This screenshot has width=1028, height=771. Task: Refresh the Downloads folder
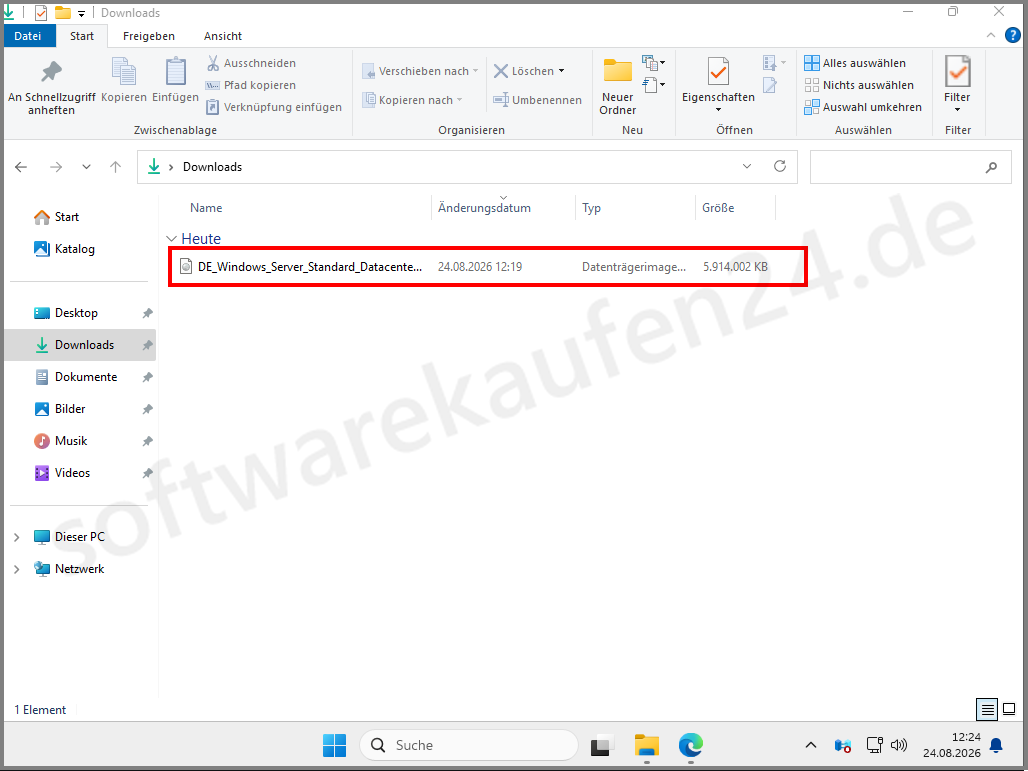[780, 167]
